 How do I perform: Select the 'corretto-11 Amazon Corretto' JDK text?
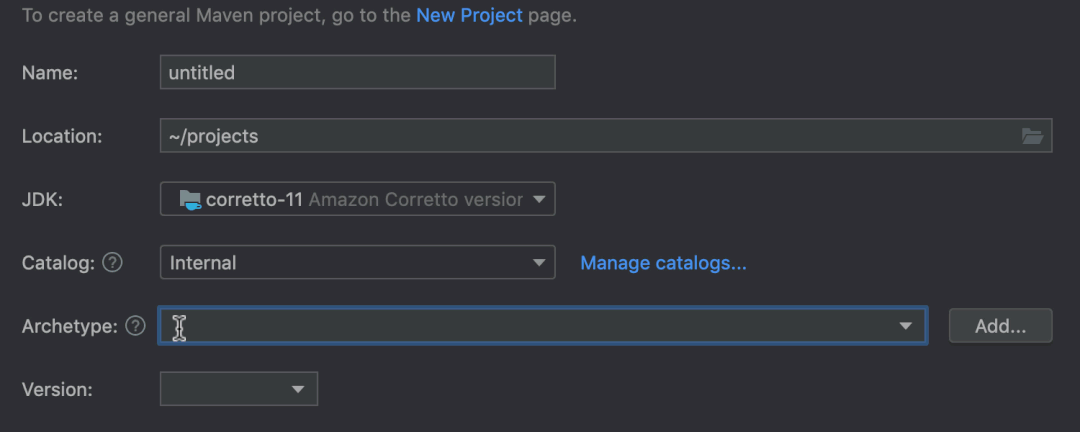click(364, 199)
